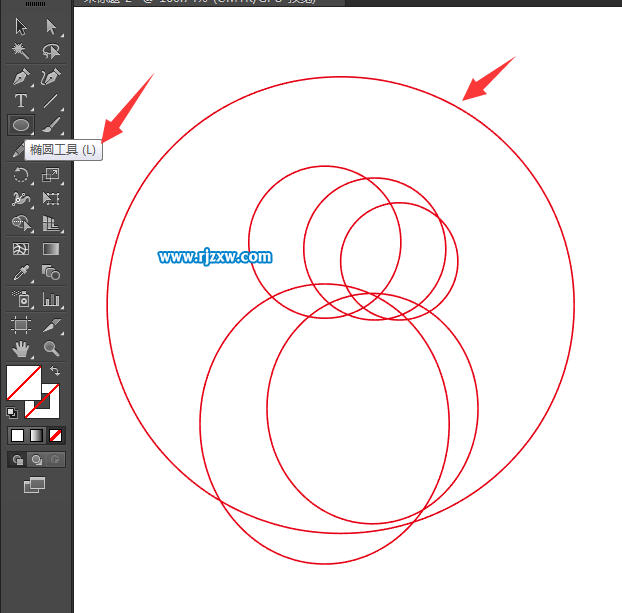Select the Scale tool
Image resolution: width=622 pixels, height=613 pixels.
pos(51,175)
